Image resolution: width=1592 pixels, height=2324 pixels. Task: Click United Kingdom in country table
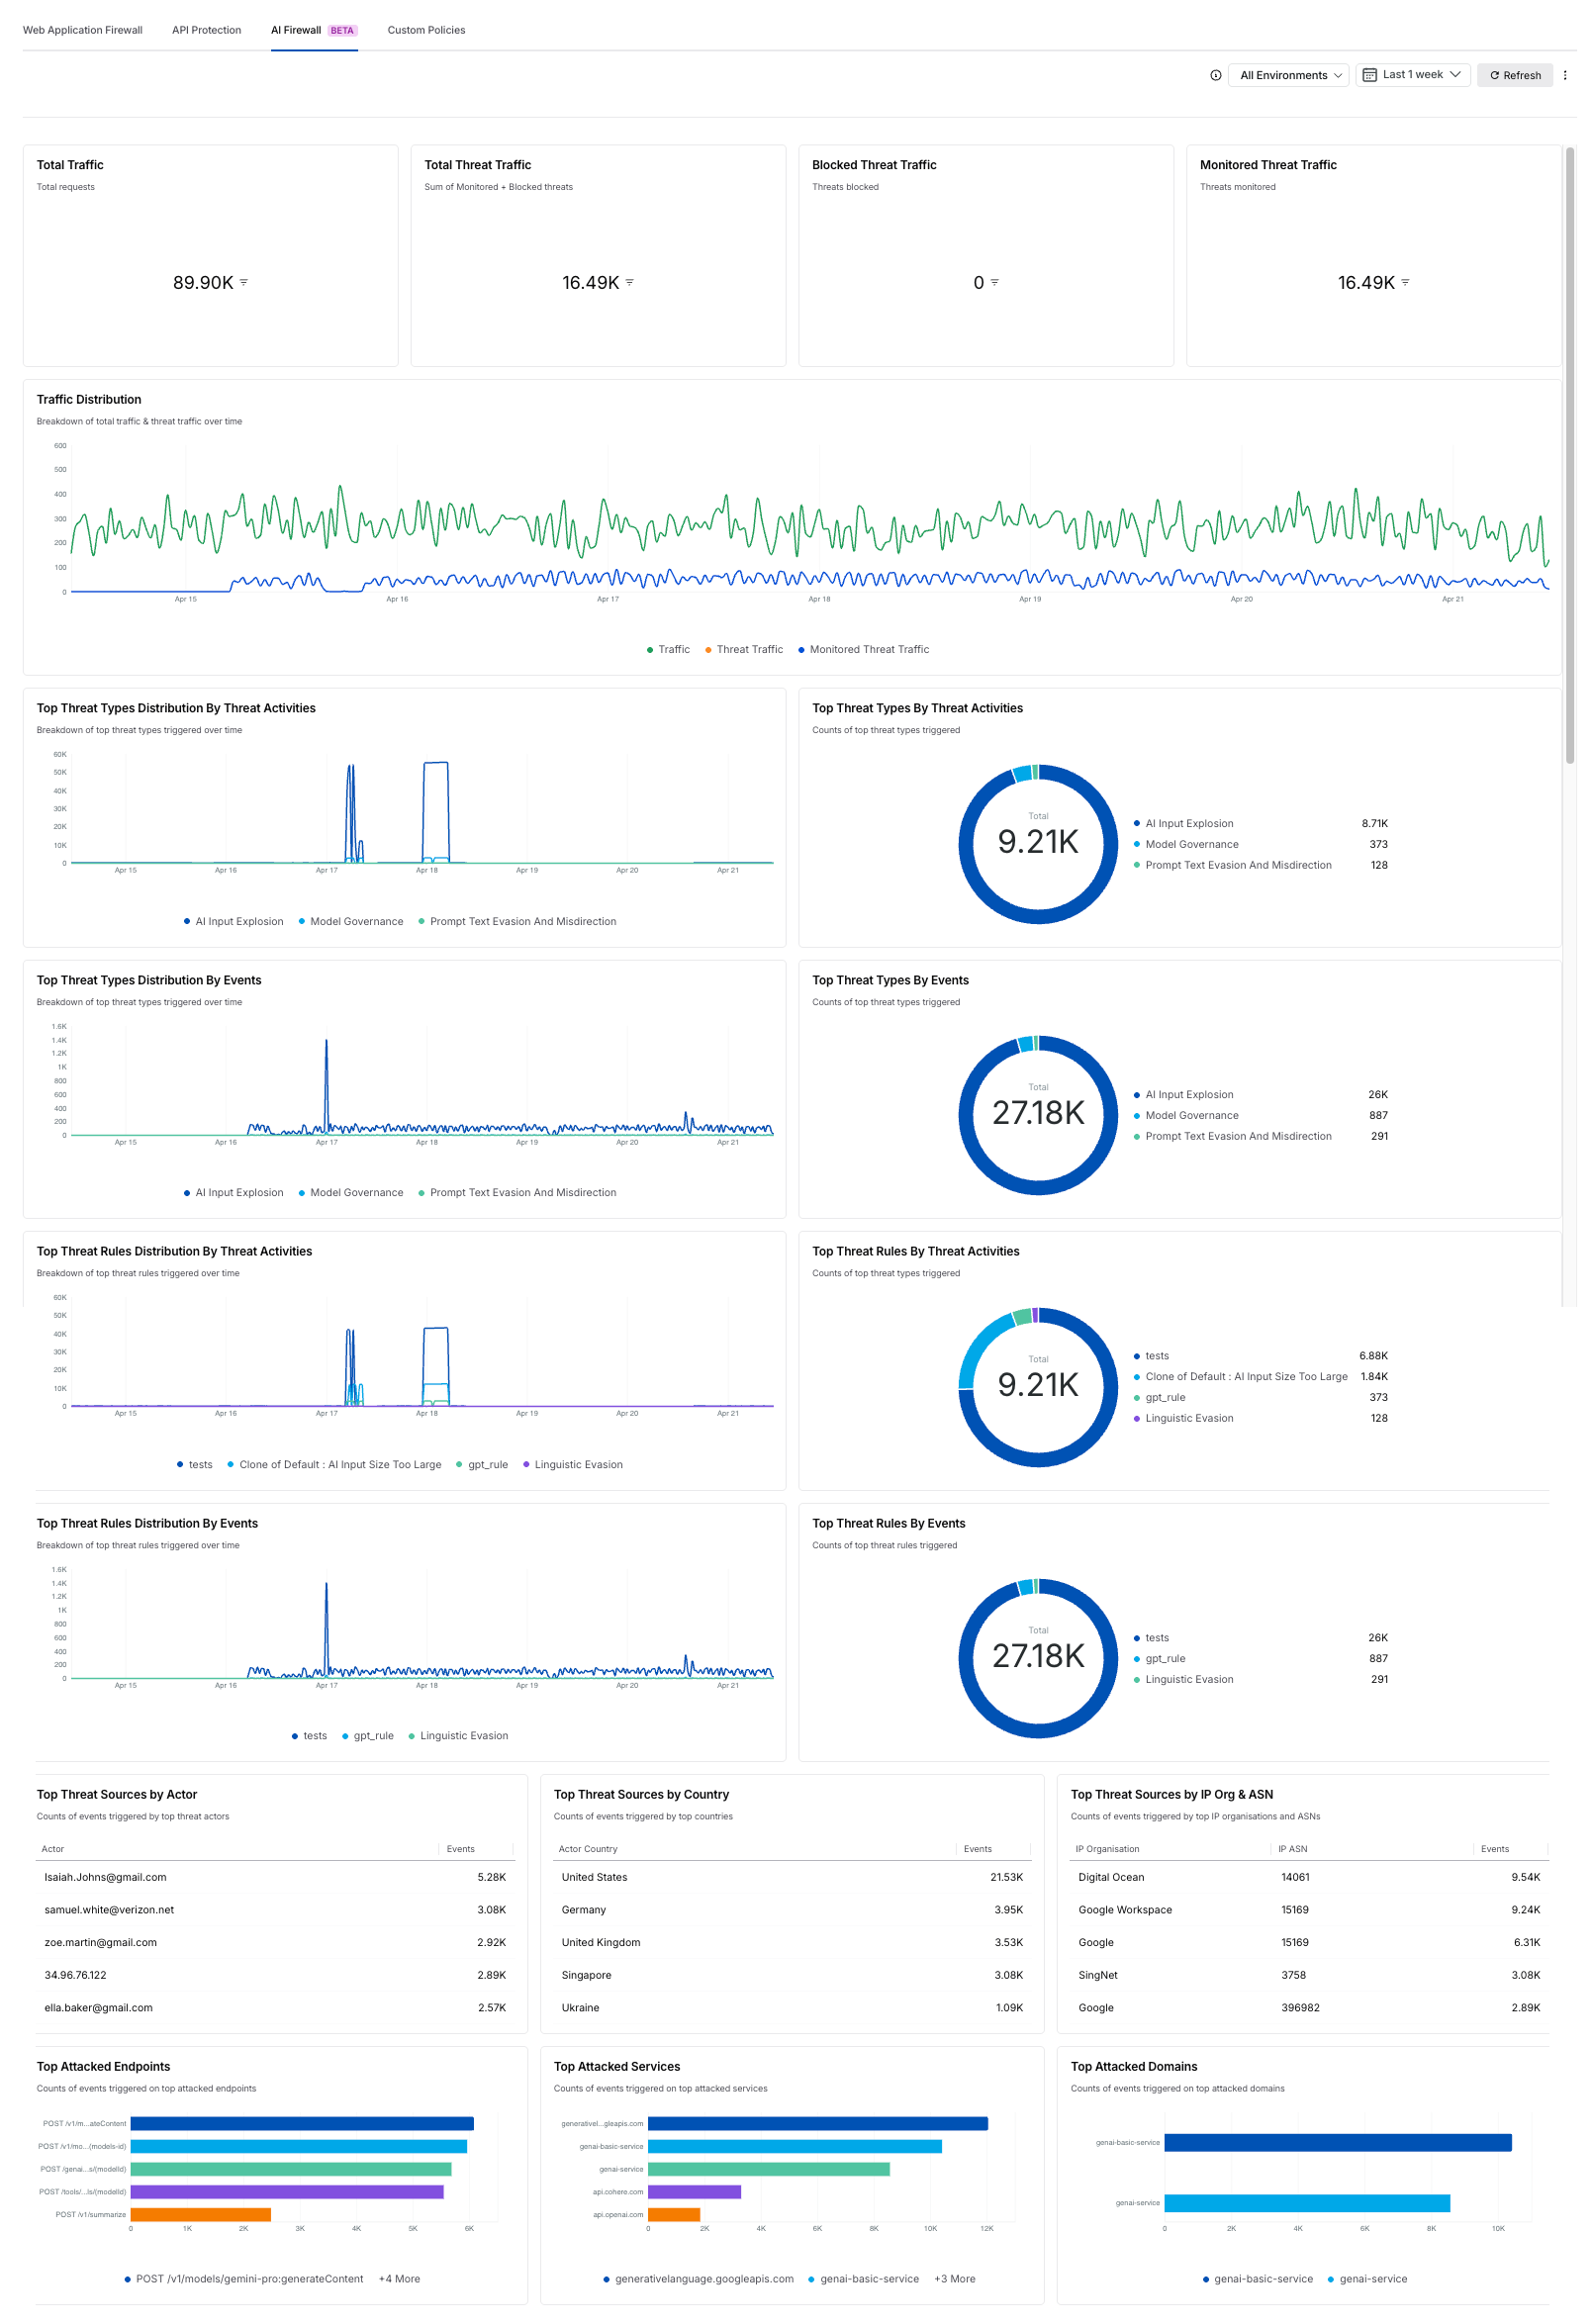pyautogui.click(x=601, y=1943)
